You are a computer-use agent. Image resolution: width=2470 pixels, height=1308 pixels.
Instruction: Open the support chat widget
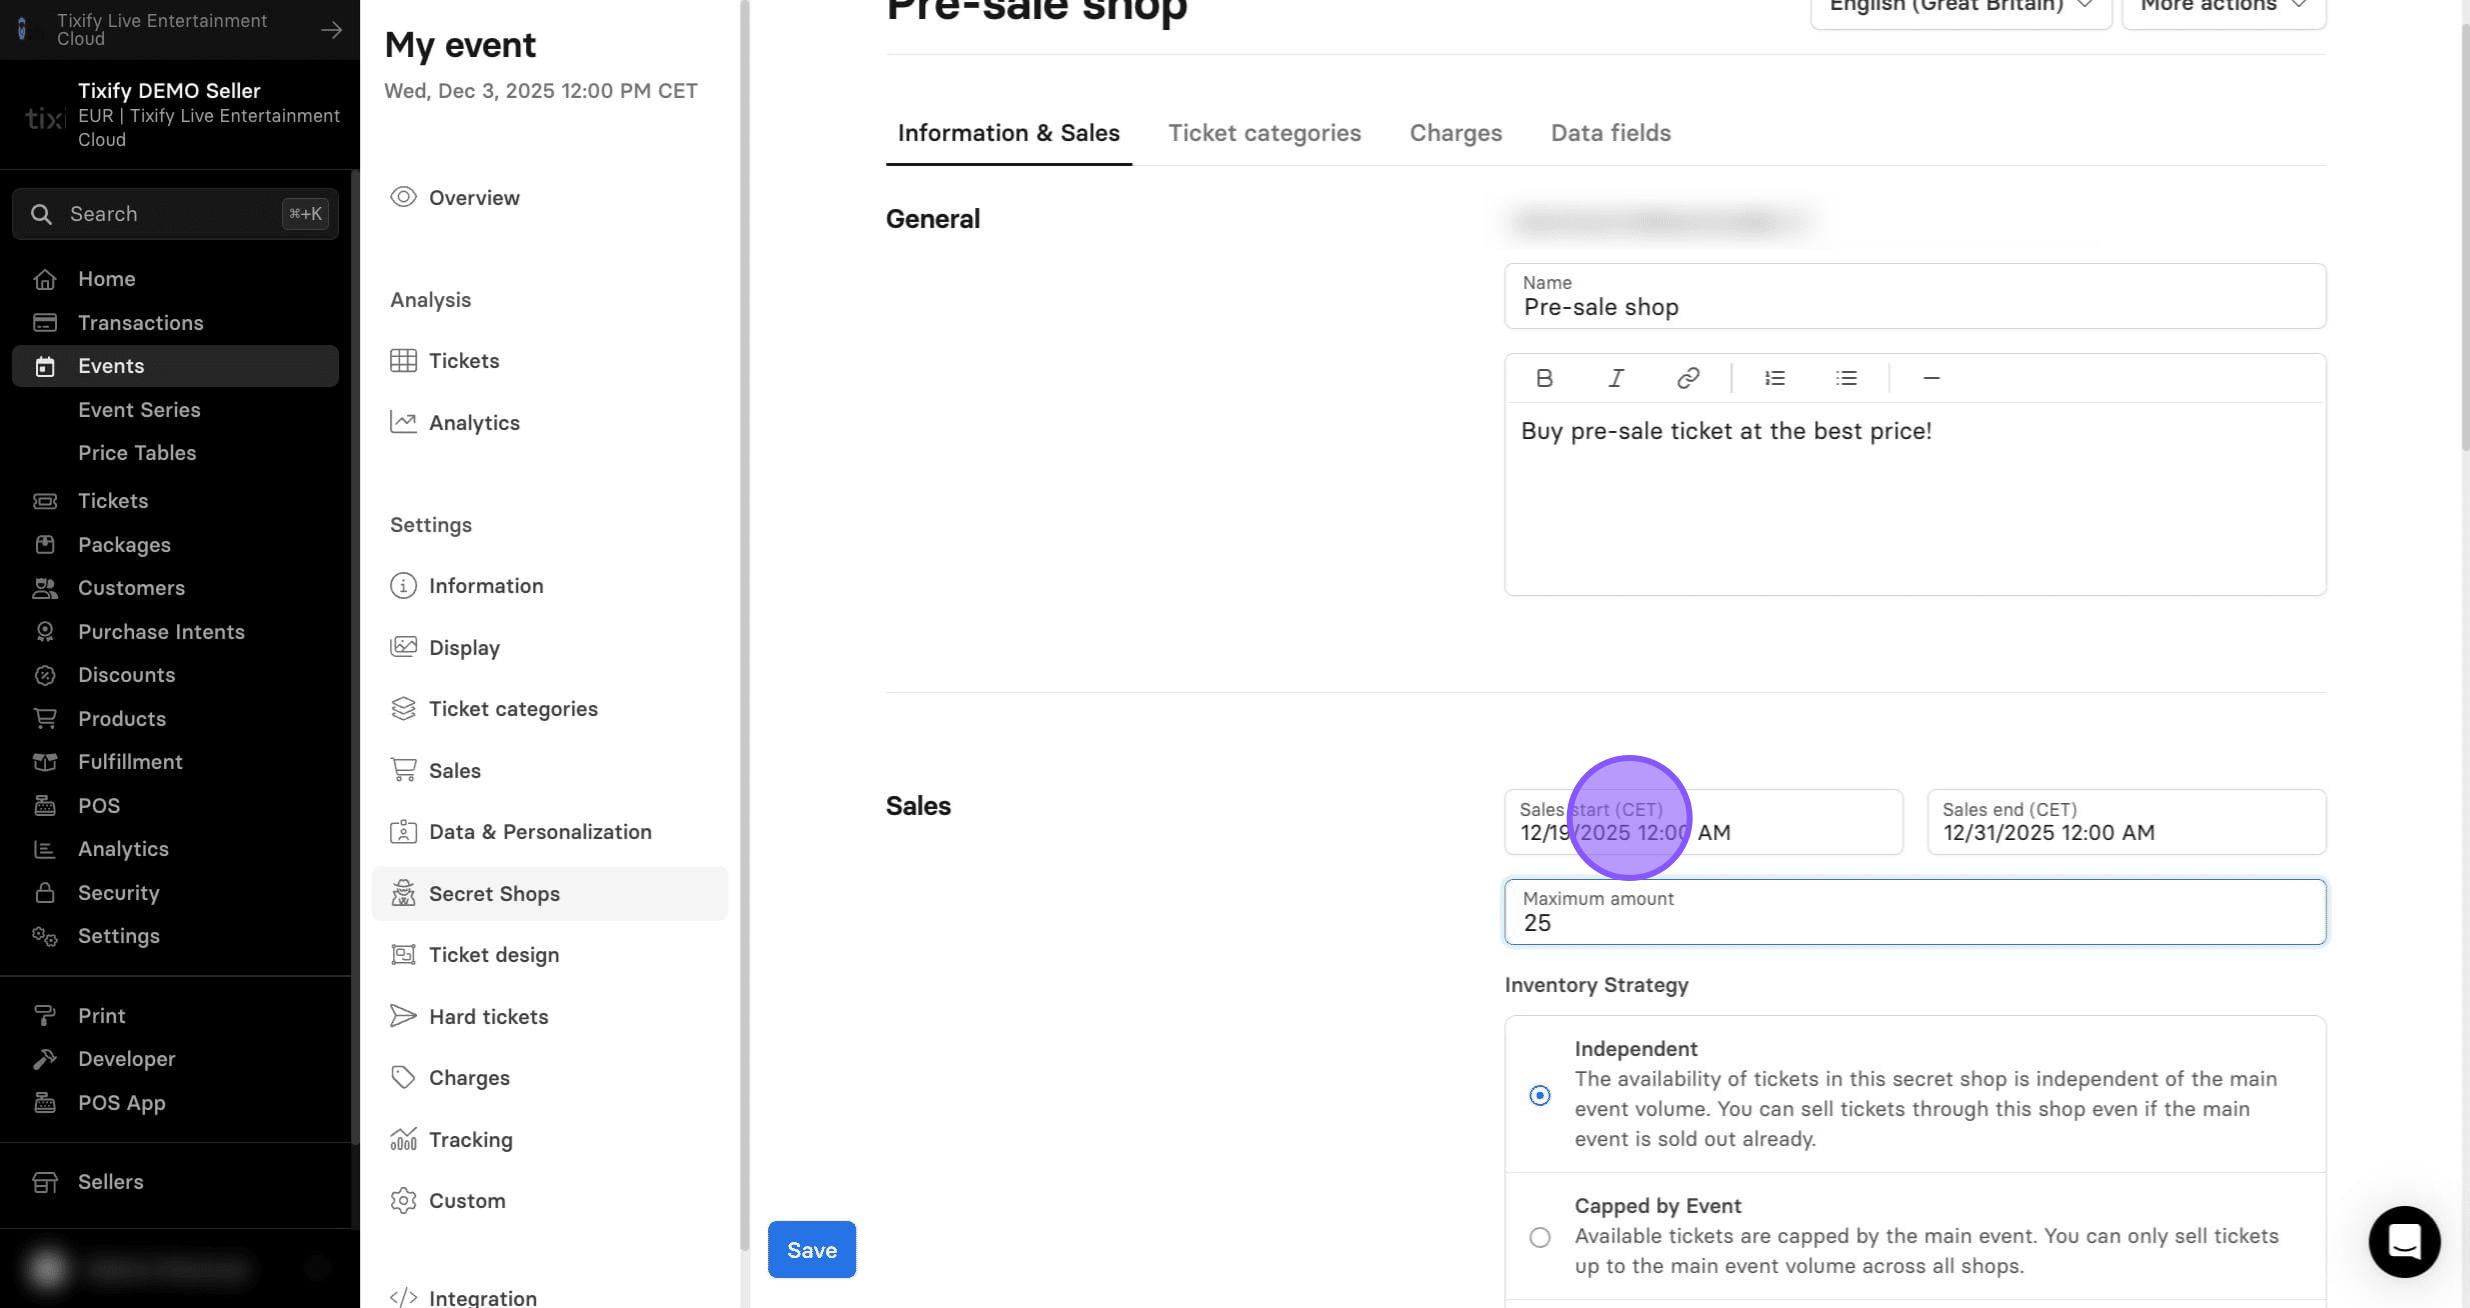click(2404, 1241)
